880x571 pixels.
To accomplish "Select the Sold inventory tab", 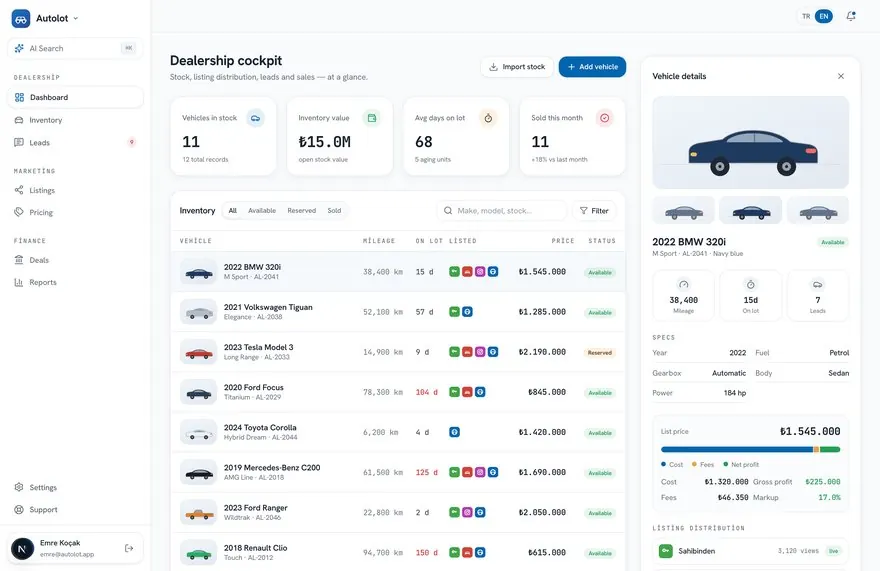I will click(x=334, y=211).
